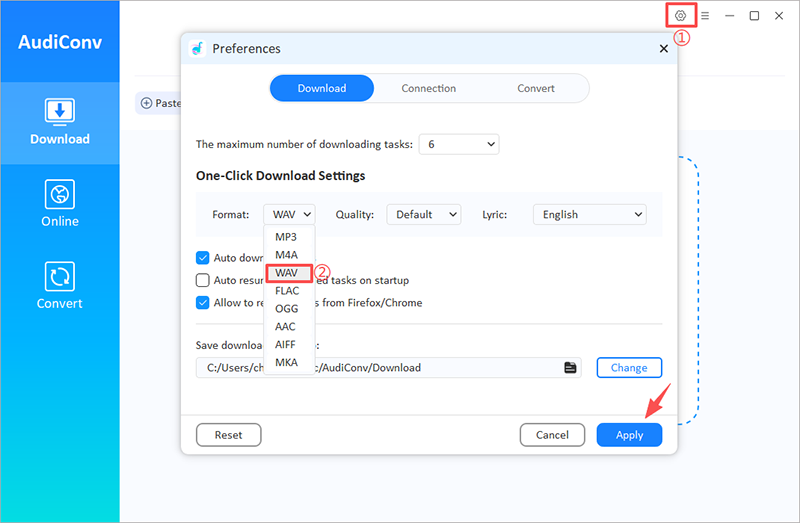Viewport: 800px width, 523px height.
Task: Toggle Allow from Firefox/Chrome checkbox
Action: coord(203,303)
